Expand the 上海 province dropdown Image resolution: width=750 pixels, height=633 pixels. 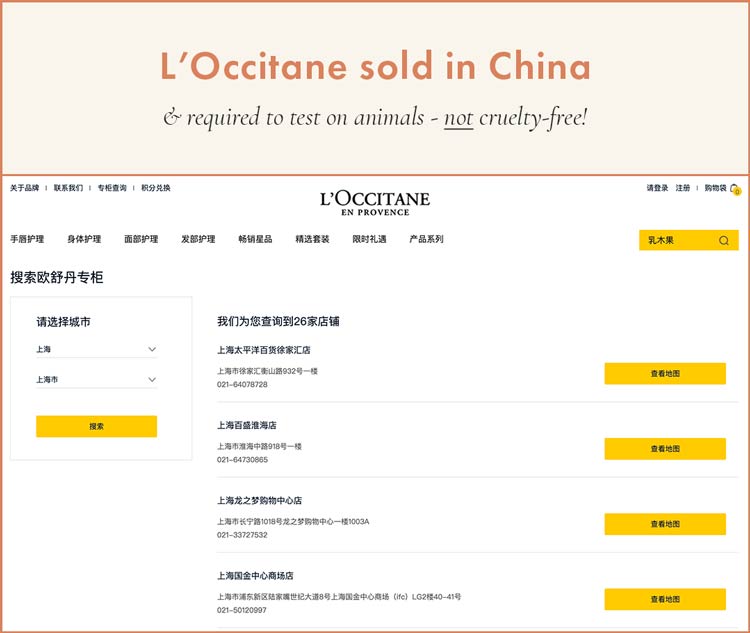(96, 349)
